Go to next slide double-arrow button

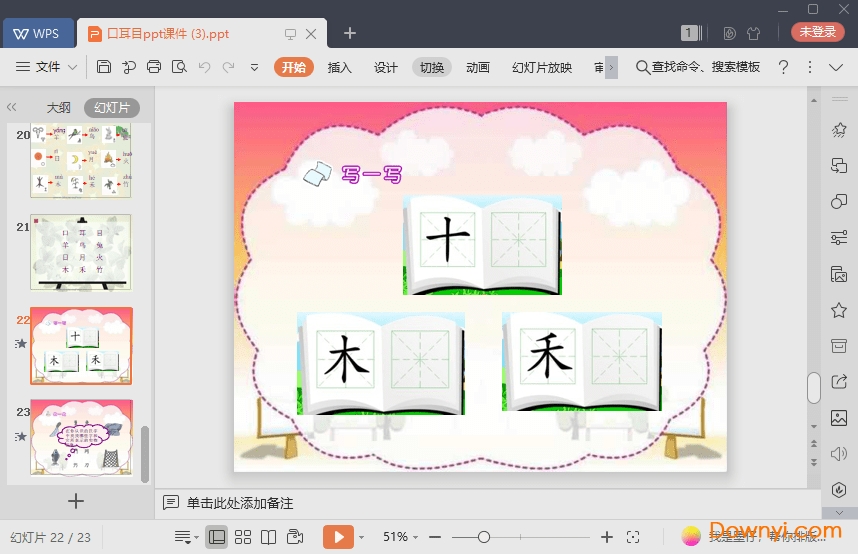(814, 462)
